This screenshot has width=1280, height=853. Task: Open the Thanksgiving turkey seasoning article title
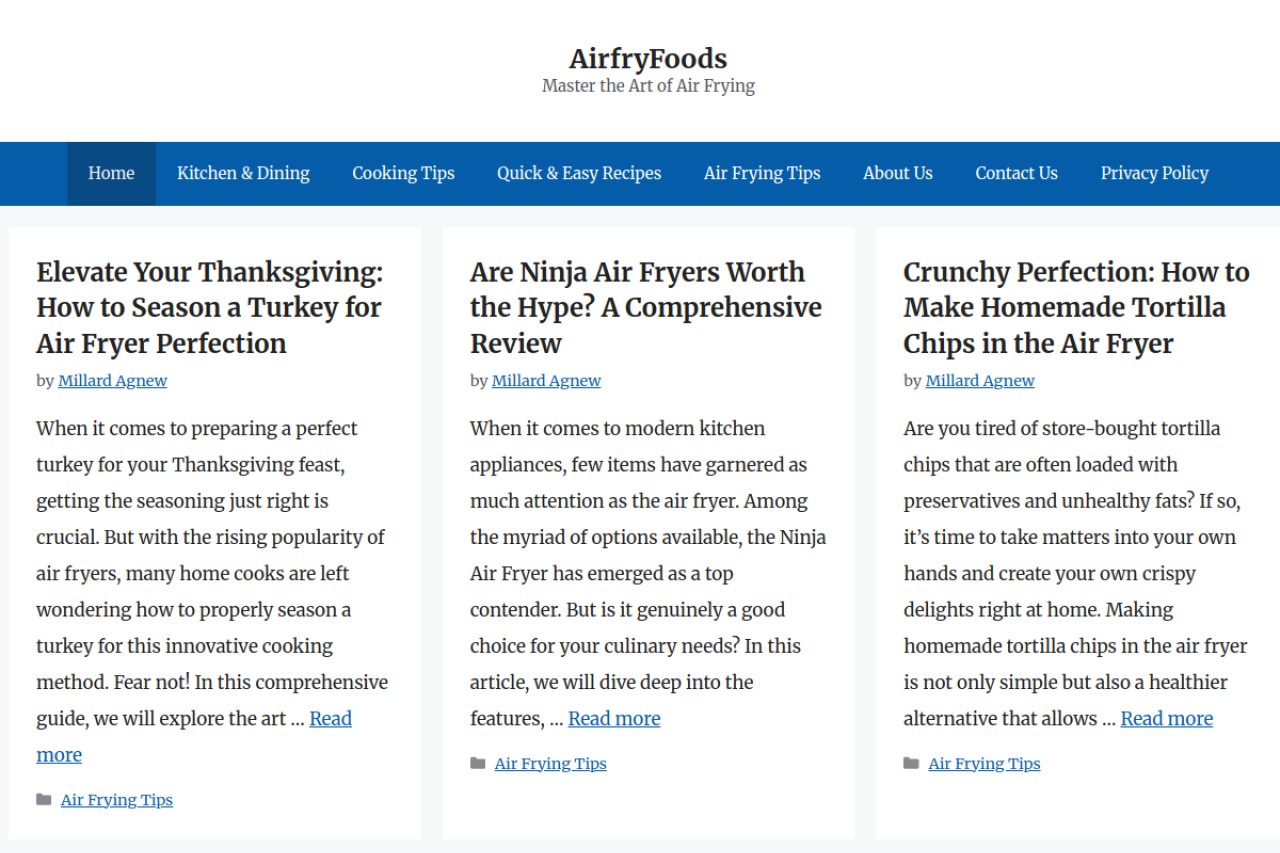[209, 307]
